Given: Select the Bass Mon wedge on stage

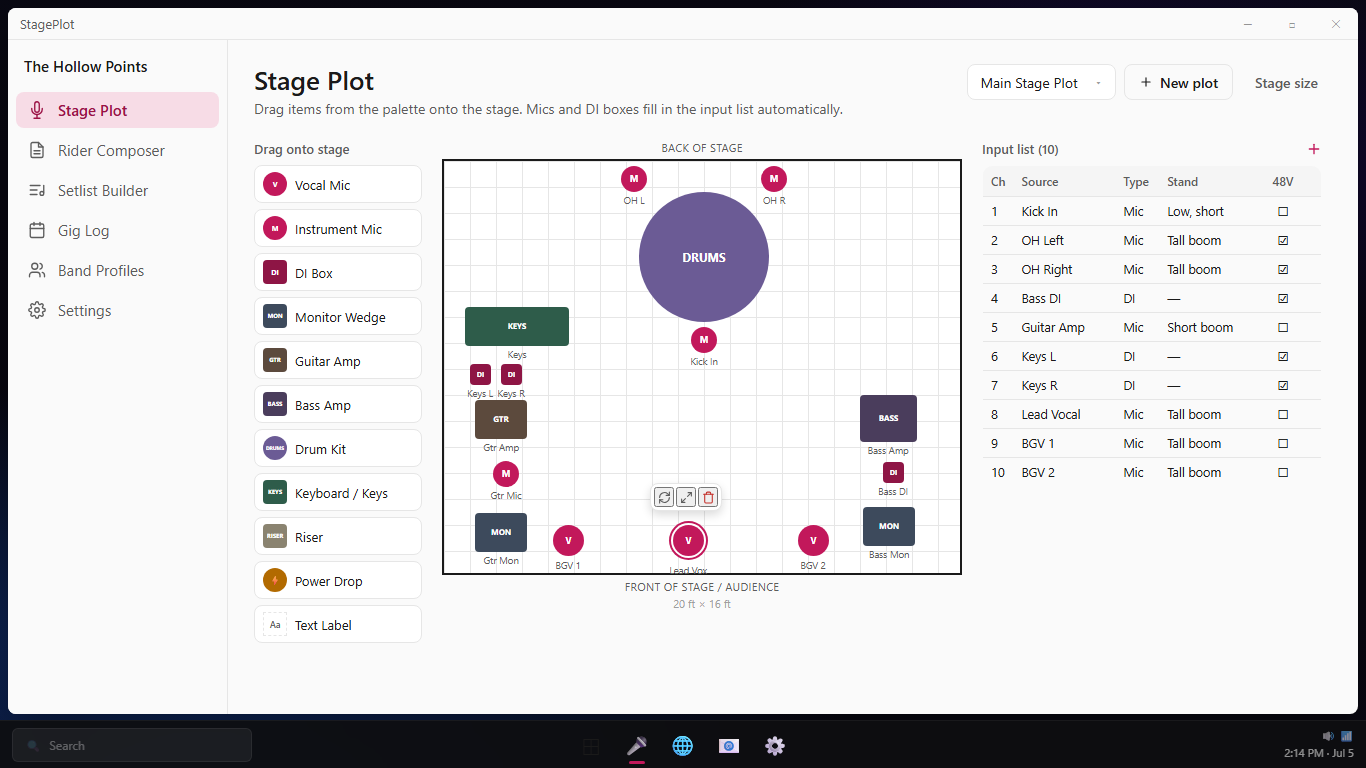Looking at the screenshot, I should click(x=889, y=526).
